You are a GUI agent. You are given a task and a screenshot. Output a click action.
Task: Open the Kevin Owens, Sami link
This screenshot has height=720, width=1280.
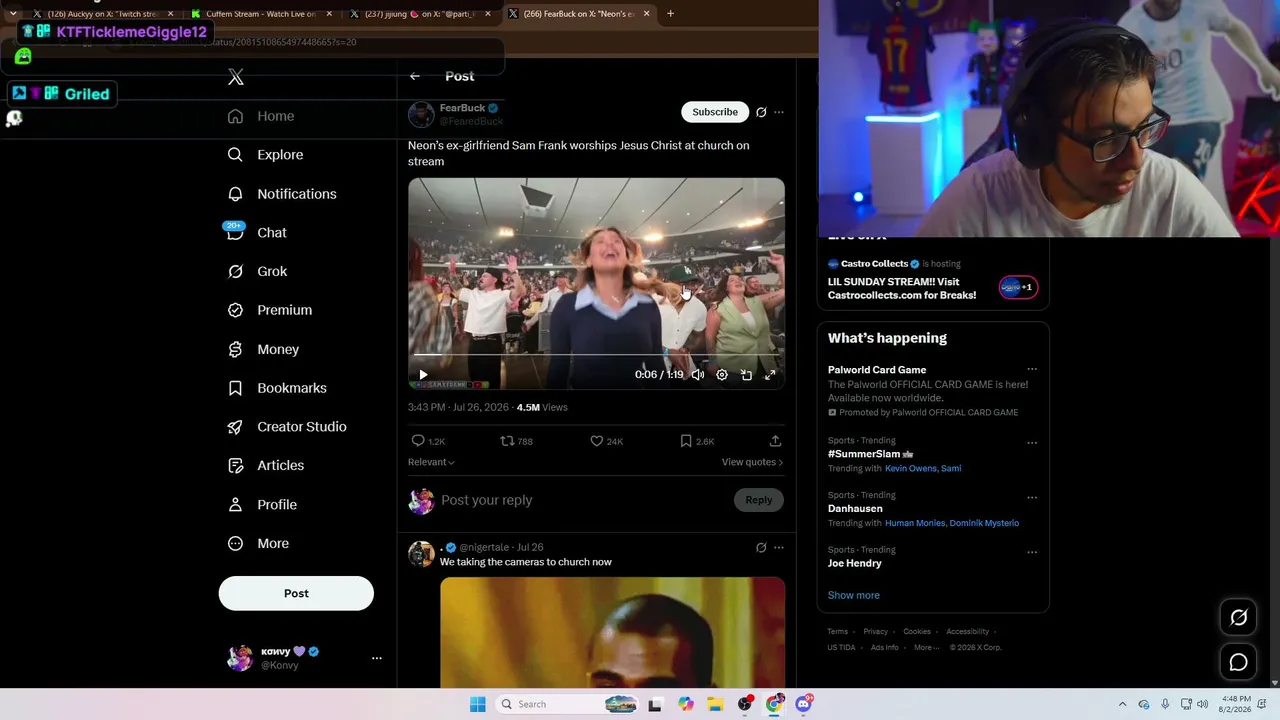[x=923, y=468]
